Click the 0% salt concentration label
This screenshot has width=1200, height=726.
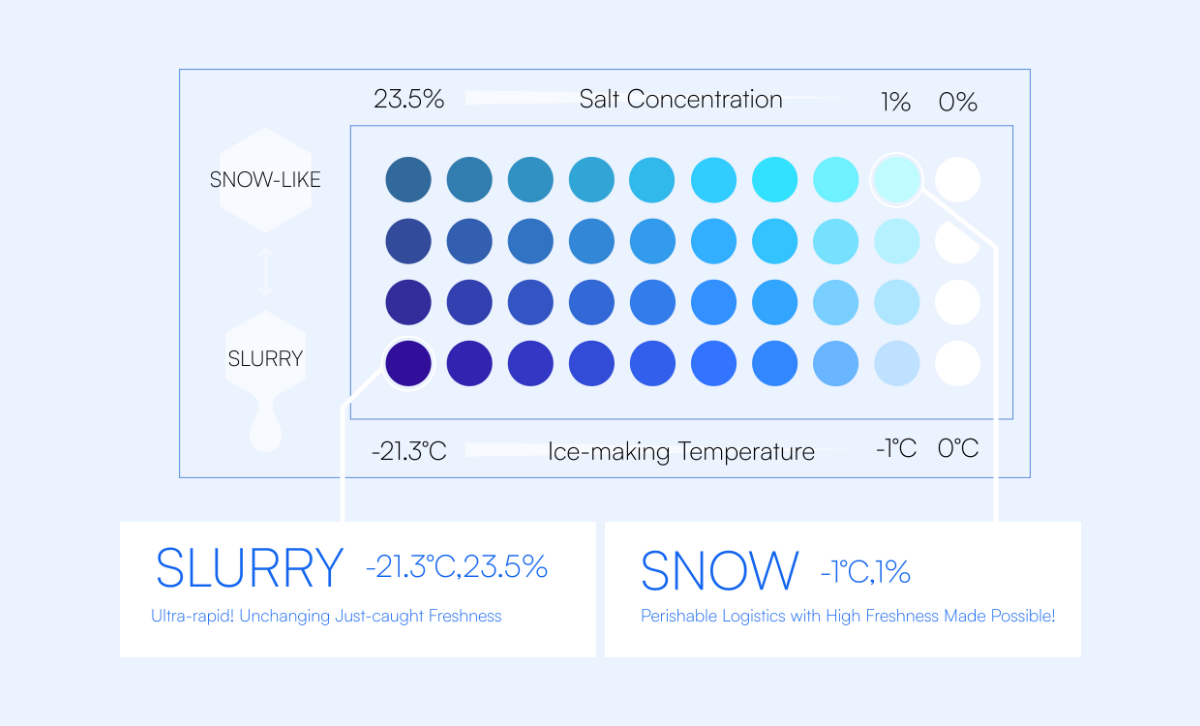(x=958, y=102)
